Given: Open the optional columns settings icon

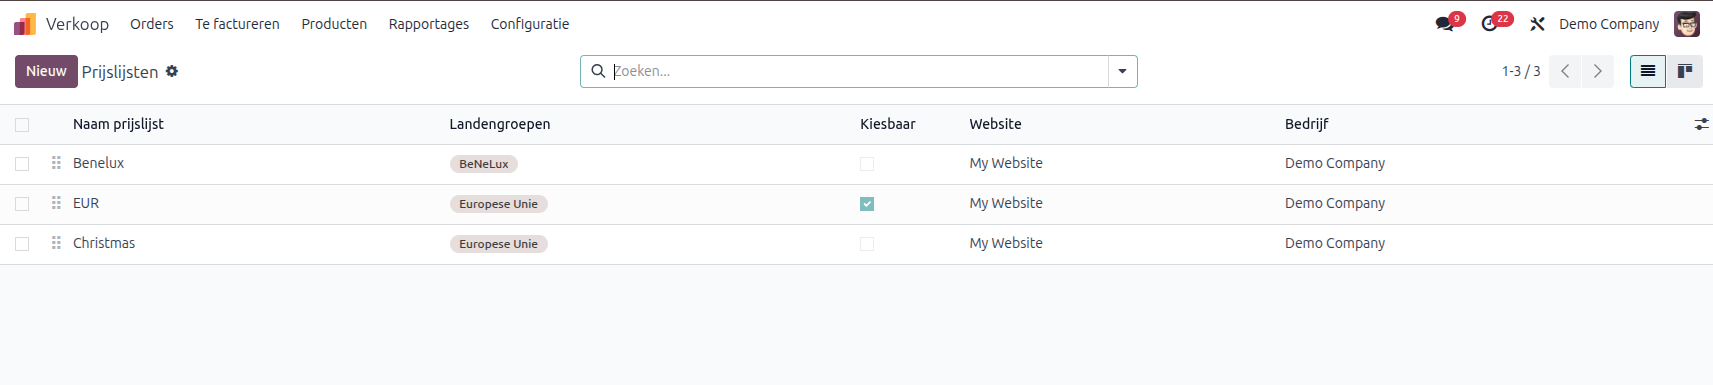Looking at the screenshot, I should click(x=1701, y=124).
